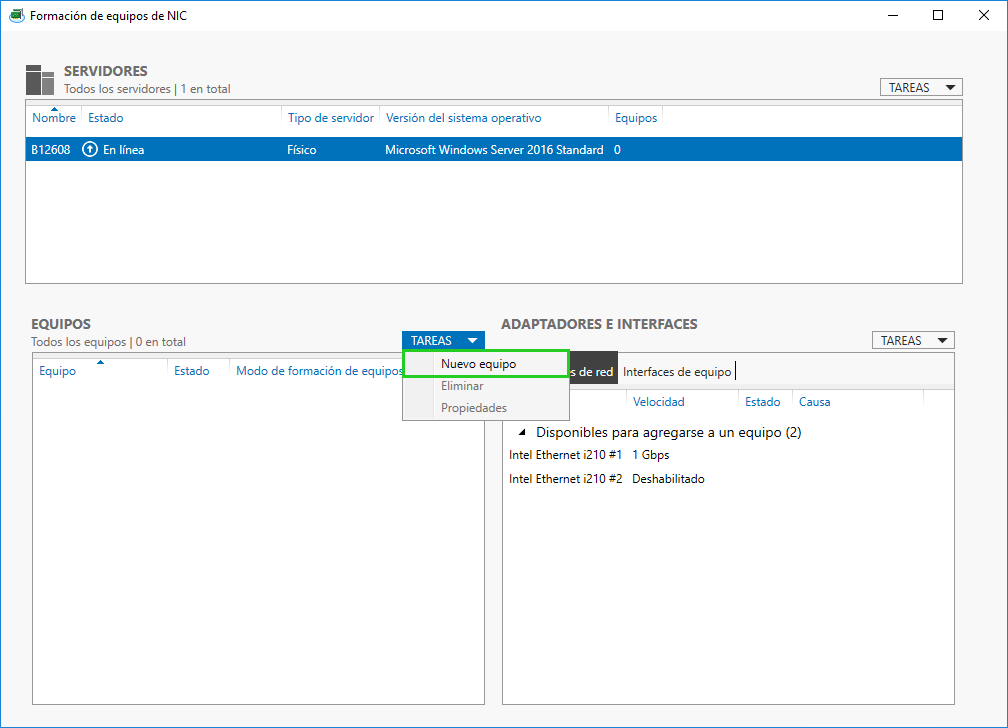This screenshot has width=1008, height=728.
Task: Sort by Modo de formación de equipos column
Action: (x=319, y=371)
